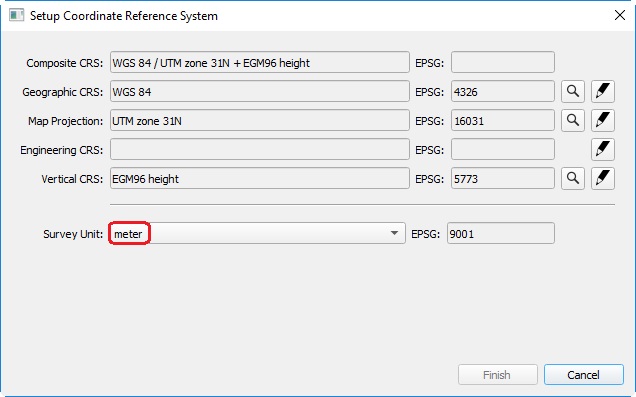Viewport: 636px width, 397px height.
Task: Edit Engineering CRS with the pencil icon
Action: (x=603, y=150)
